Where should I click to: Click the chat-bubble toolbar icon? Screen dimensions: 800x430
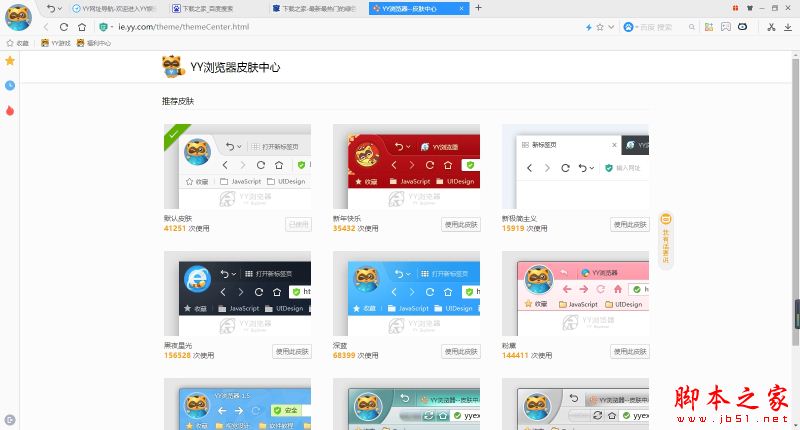726,27
